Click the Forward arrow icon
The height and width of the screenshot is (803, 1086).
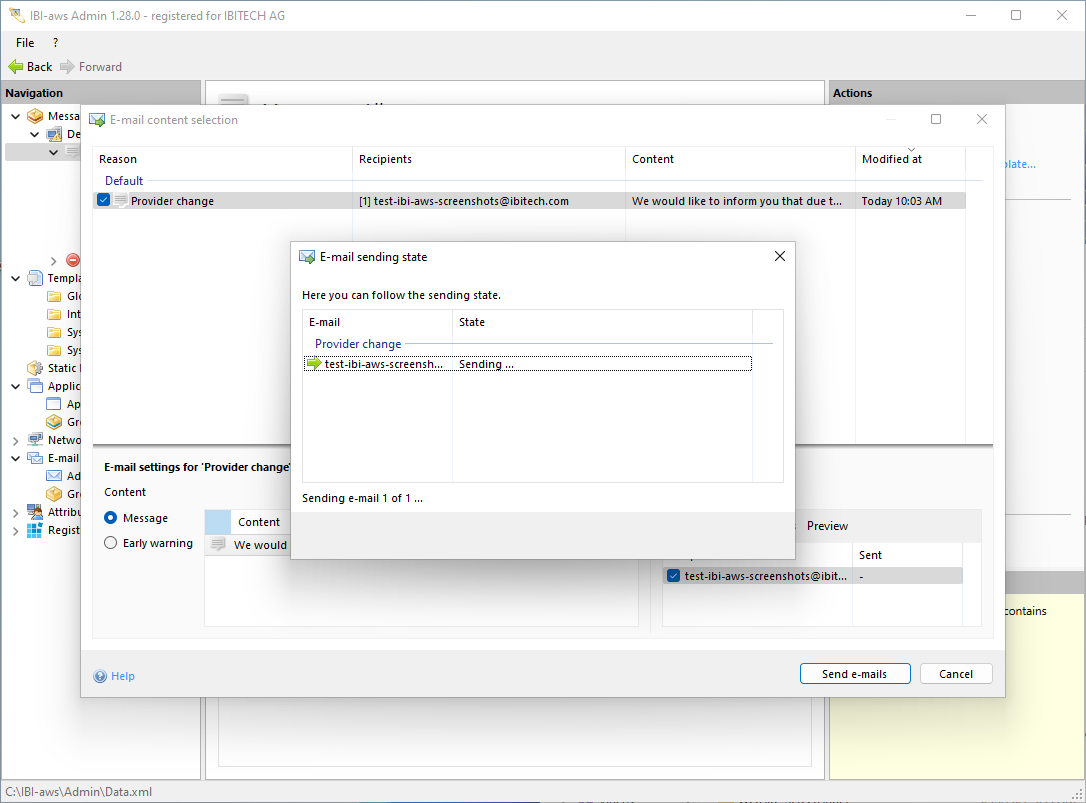click(x=67, y=67)
